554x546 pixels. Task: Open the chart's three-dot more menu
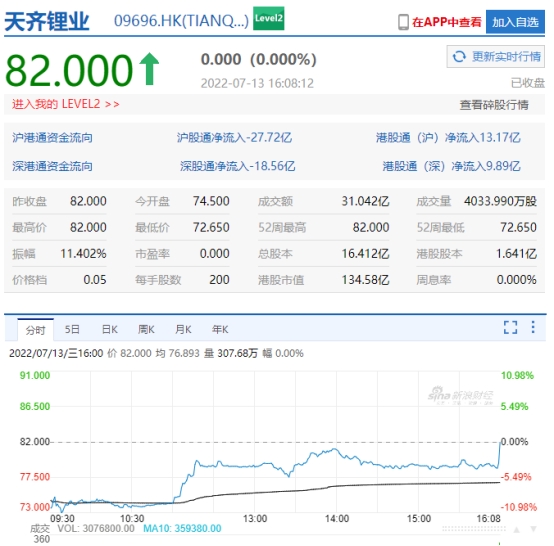(x=533, y=327)
